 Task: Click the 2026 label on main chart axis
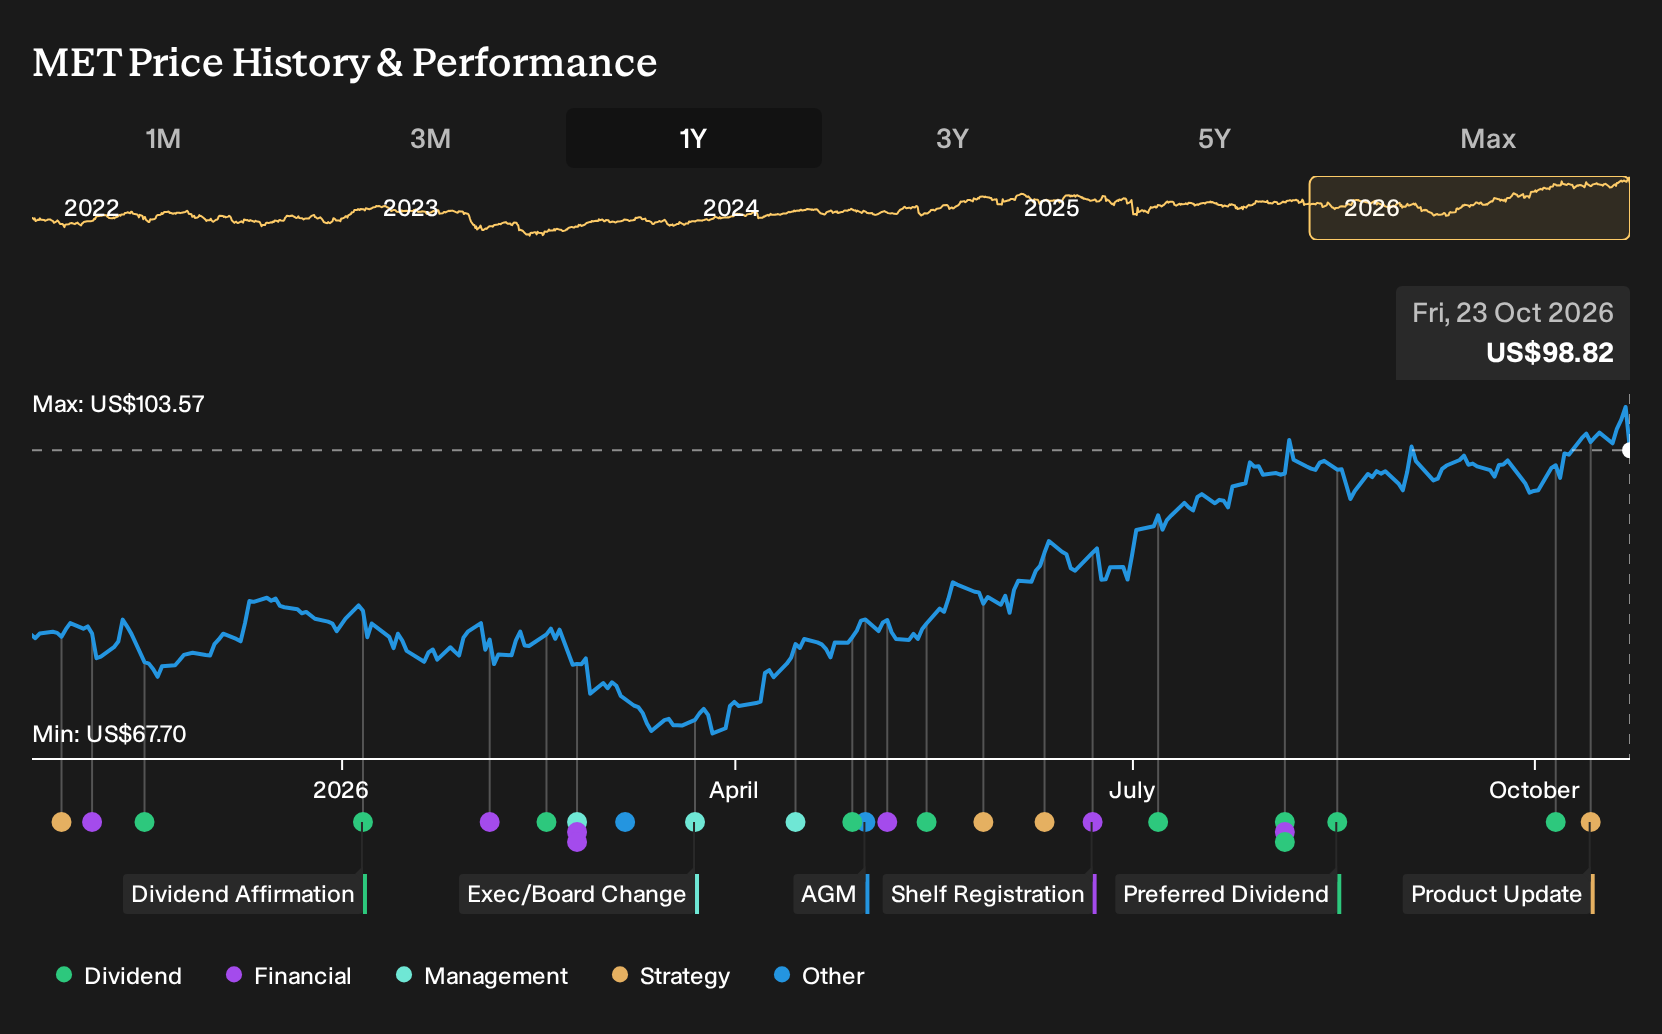[341, 790]
